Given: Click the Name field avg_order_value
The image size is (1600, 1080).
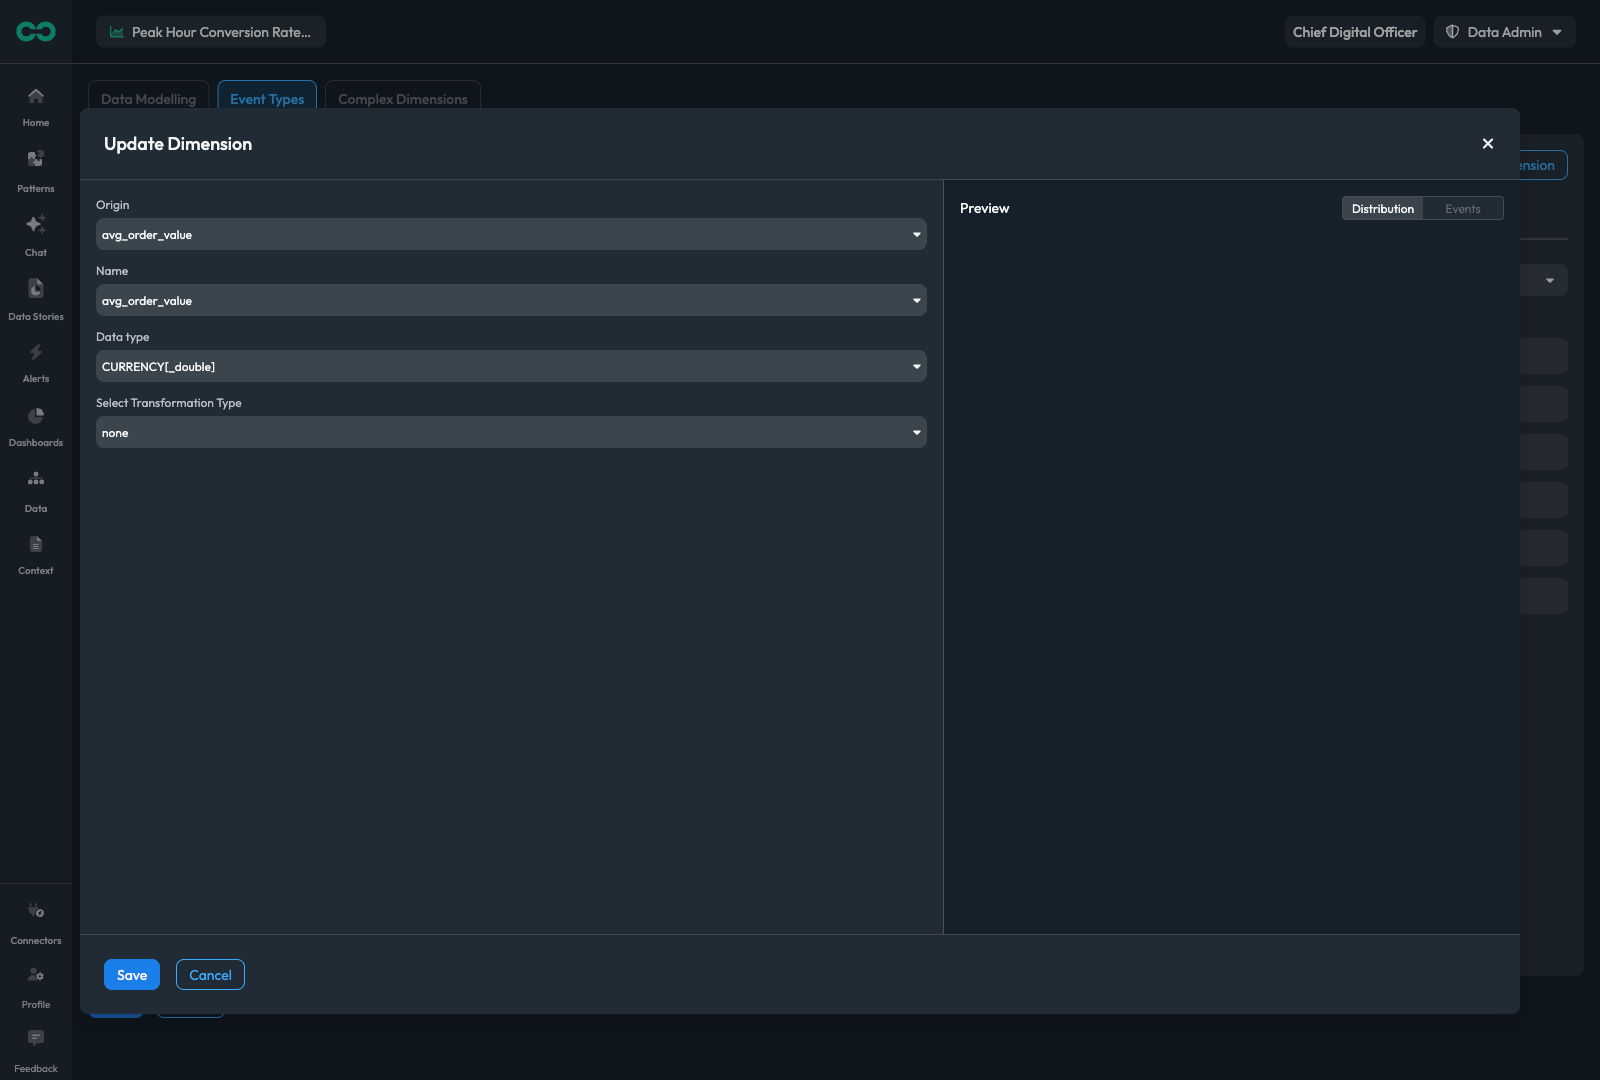Looking at the screenshot, I should point(511,301).
